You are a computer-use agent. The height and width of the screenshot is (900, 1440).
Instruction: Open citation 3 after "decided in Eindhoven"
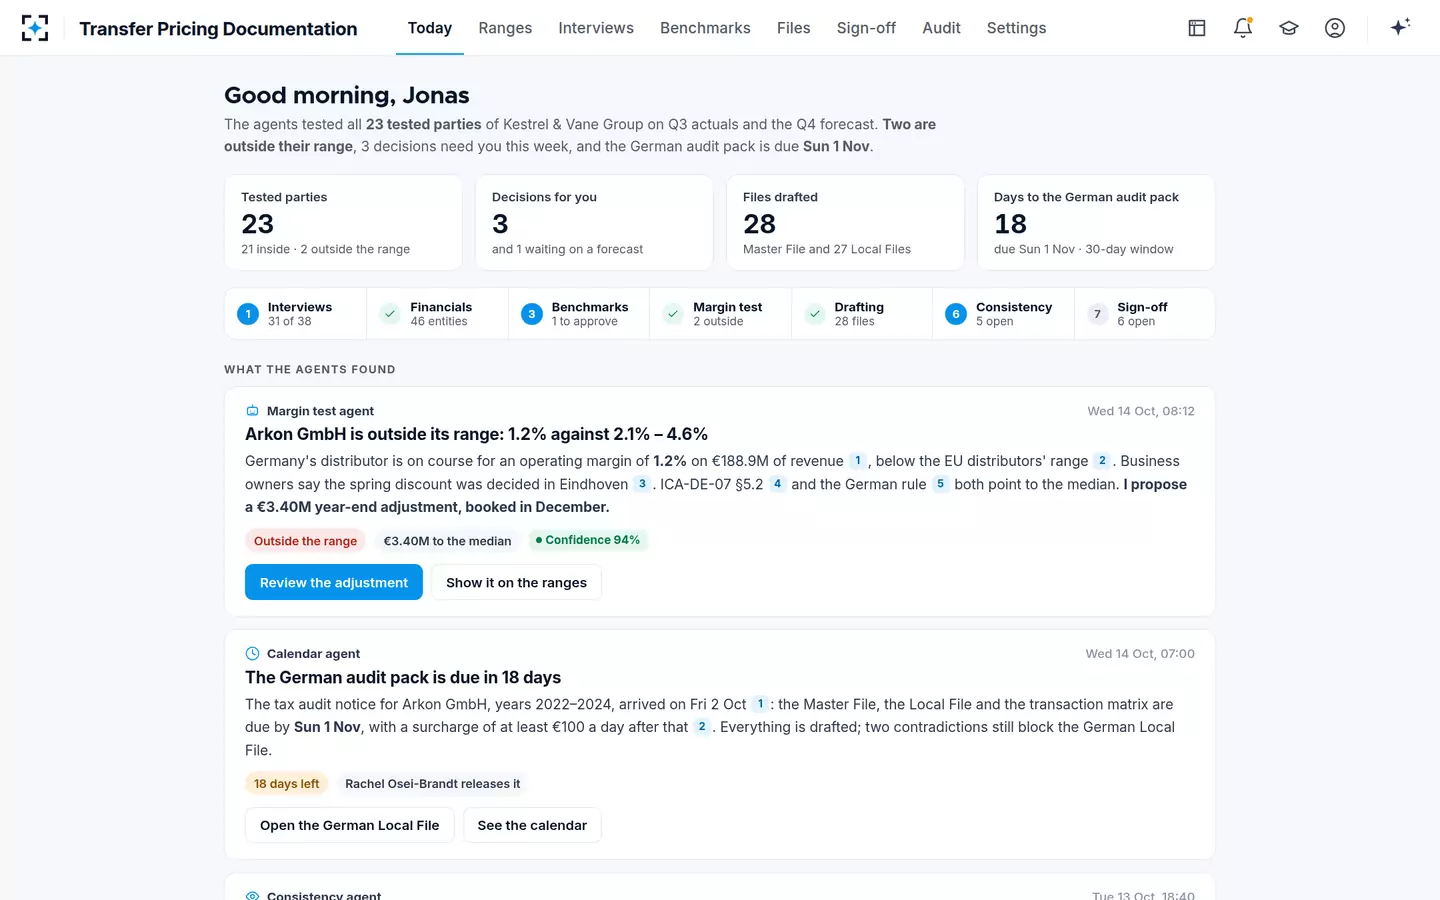642,484
